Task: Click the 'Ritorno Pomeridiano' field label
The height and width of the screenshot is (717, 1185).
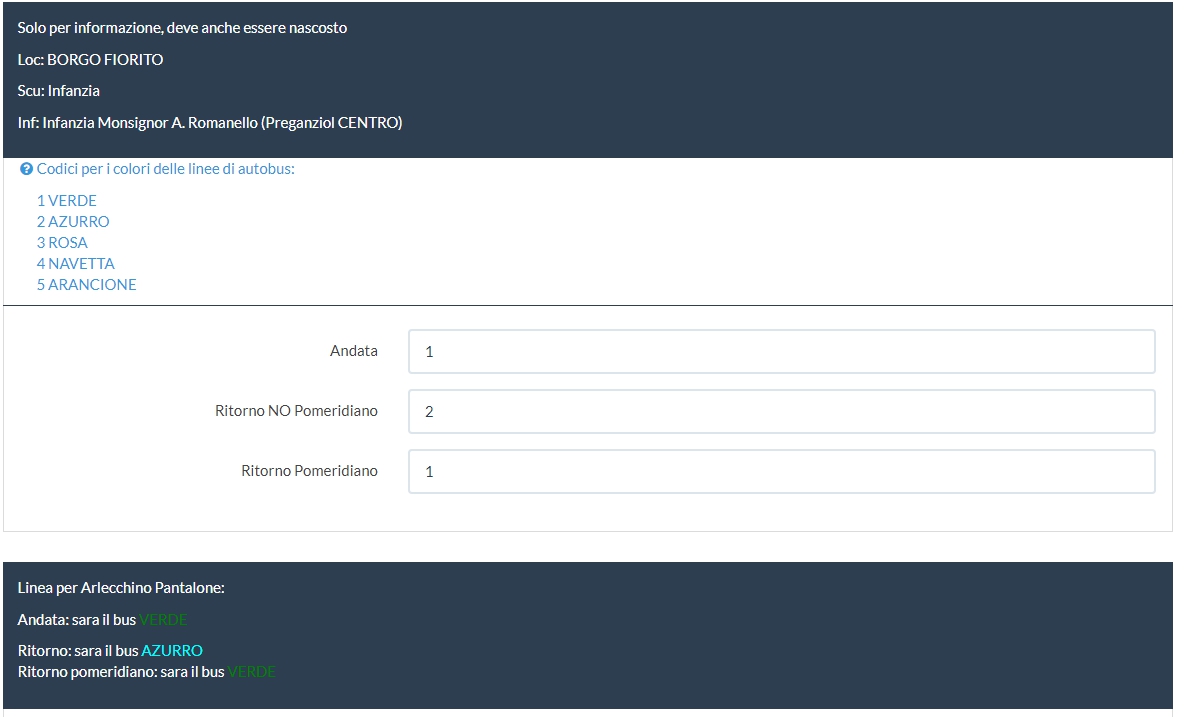Action: click(x=310, y=471)
